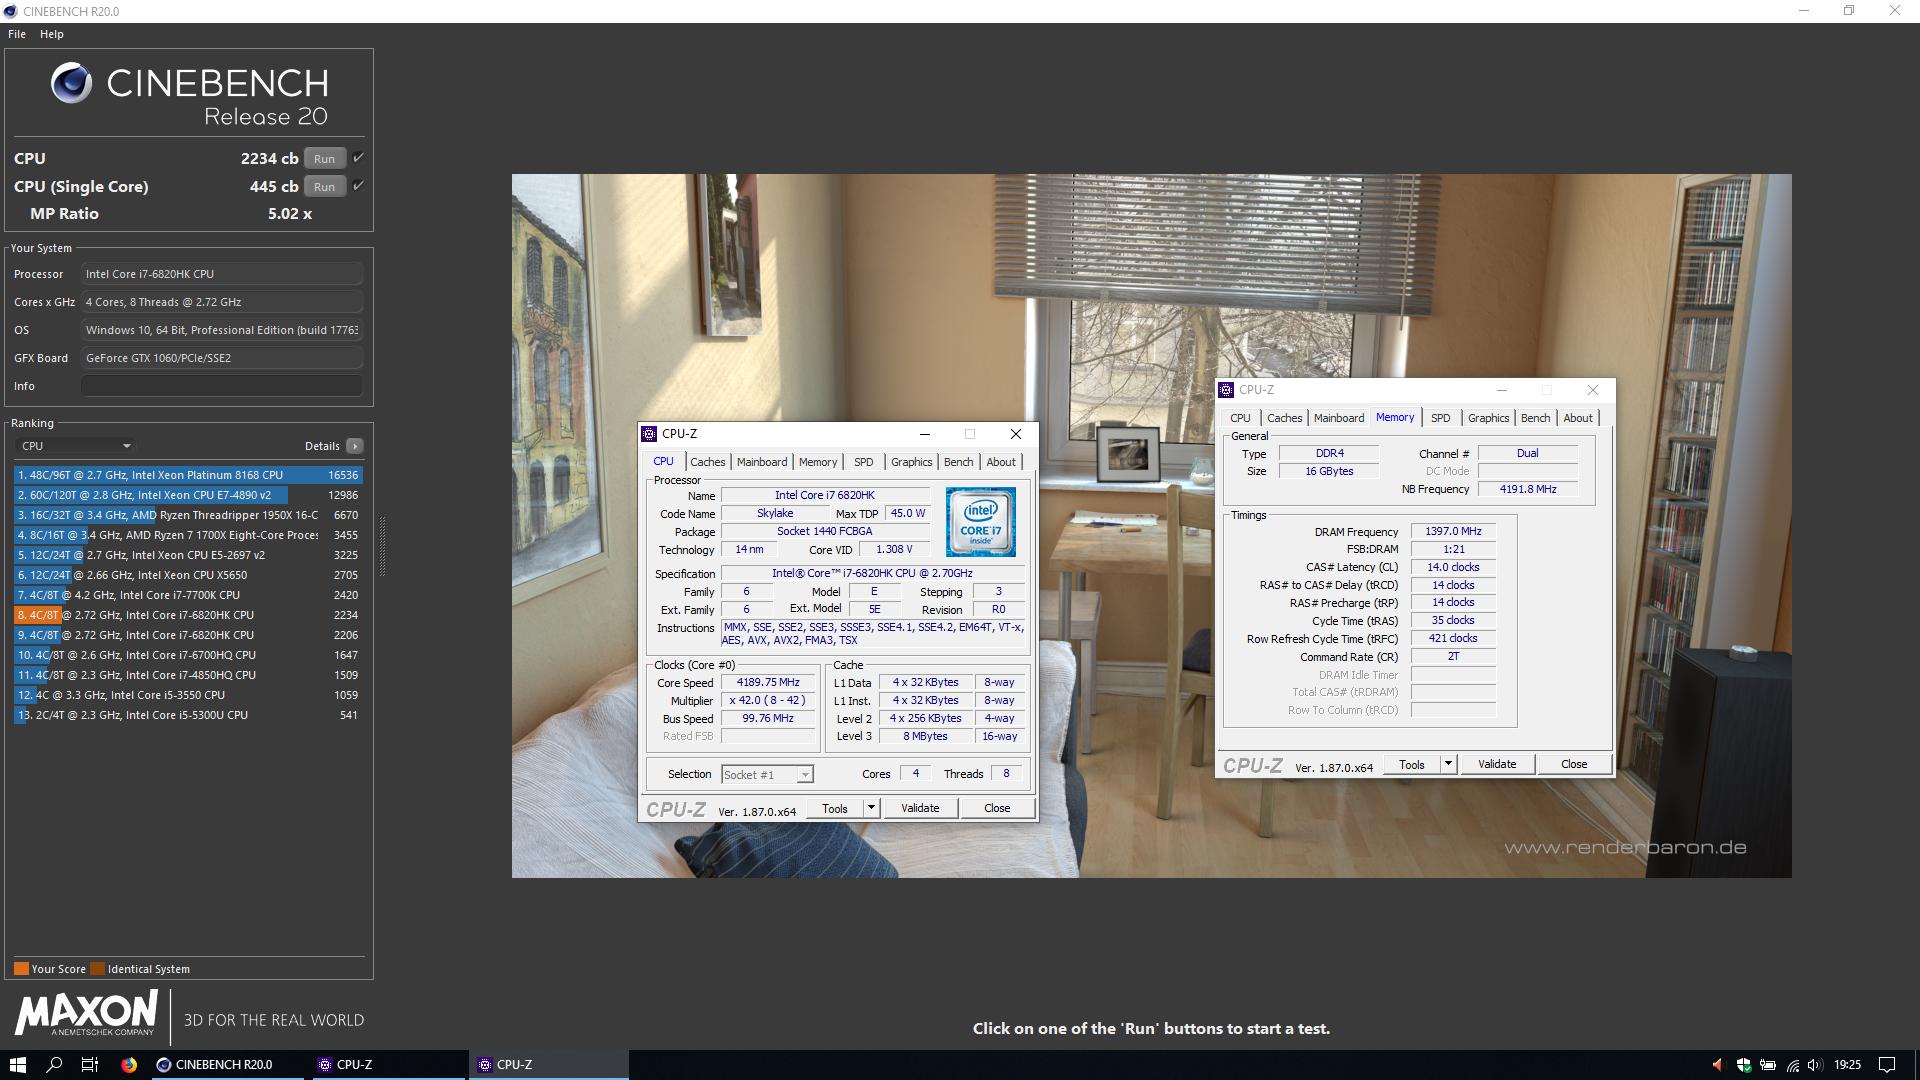Click Validate in CPU-Z CPU window
Viewport: 1920px width, 1080px height.
coord(920,808)
